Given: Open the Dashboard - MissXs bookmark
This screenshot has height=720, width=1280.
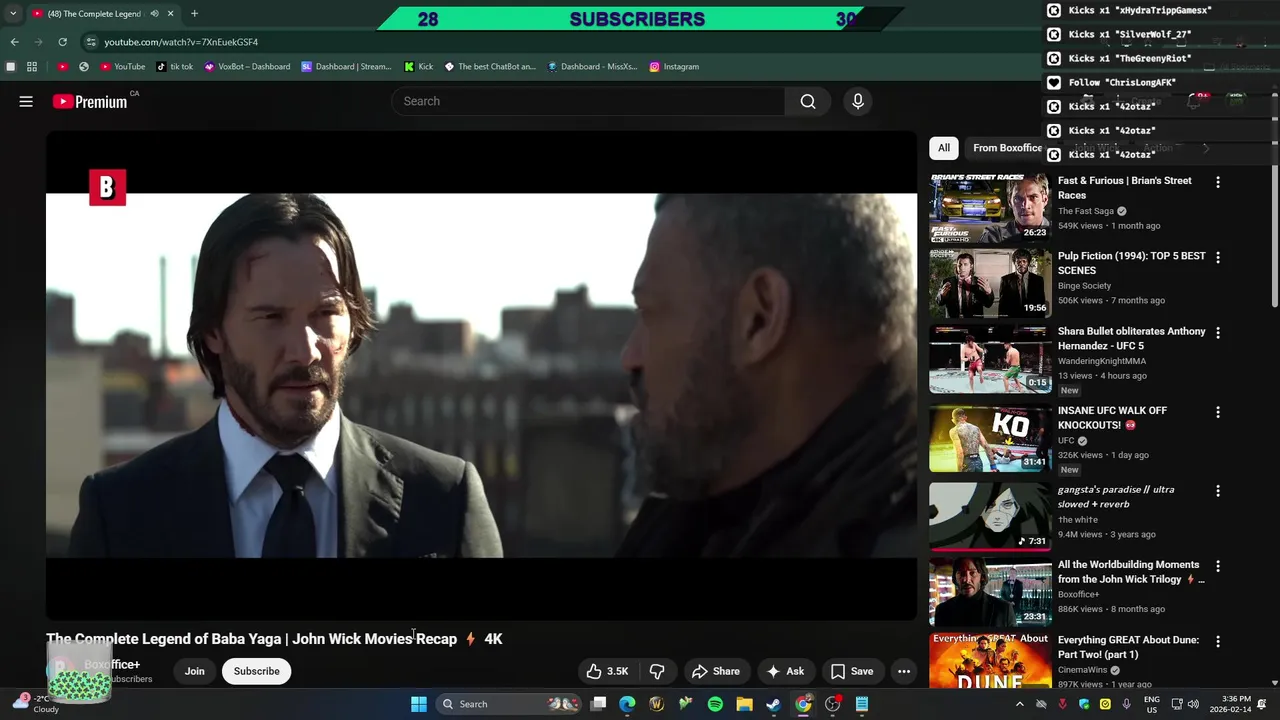Looking at the screenshot, I should (x=592, y=67).
